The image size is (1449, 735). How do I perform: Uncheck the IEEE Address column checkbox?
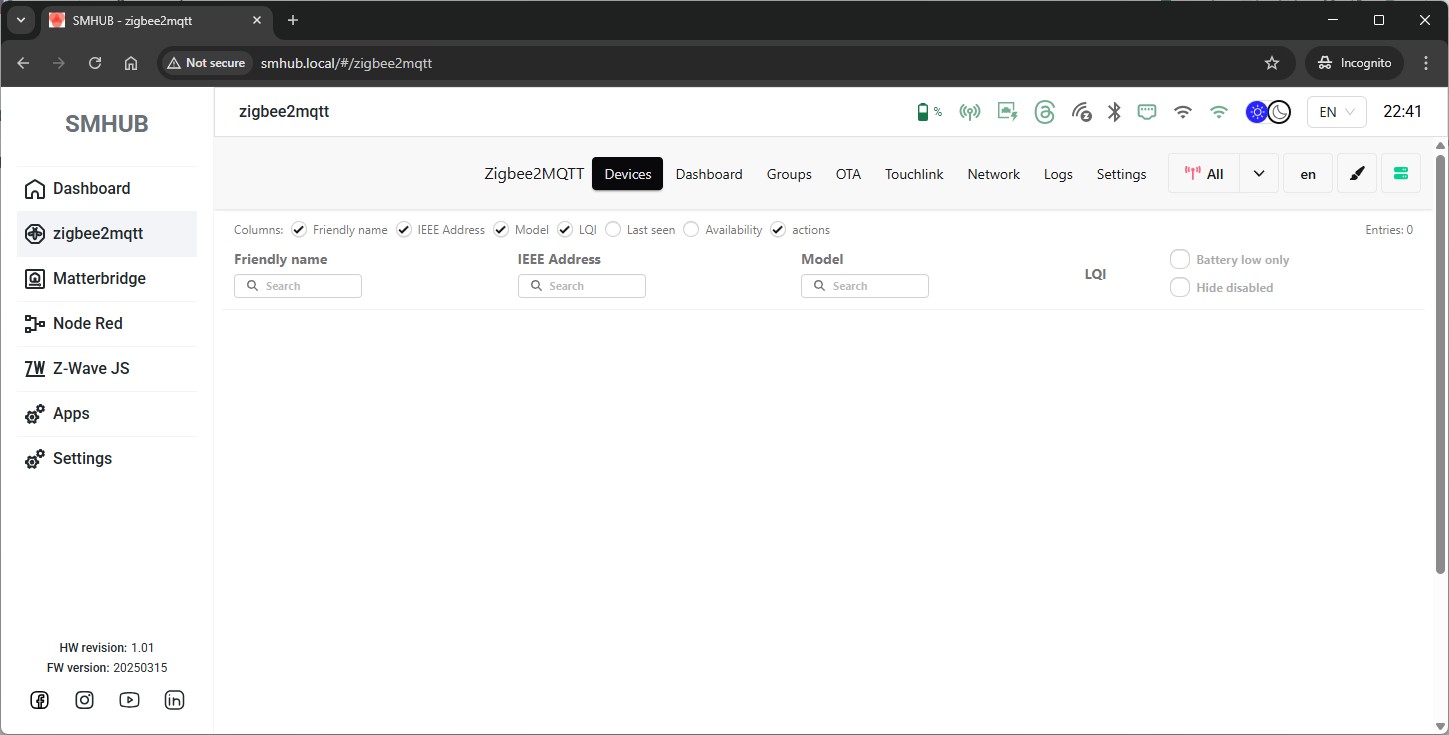point(404,230)
